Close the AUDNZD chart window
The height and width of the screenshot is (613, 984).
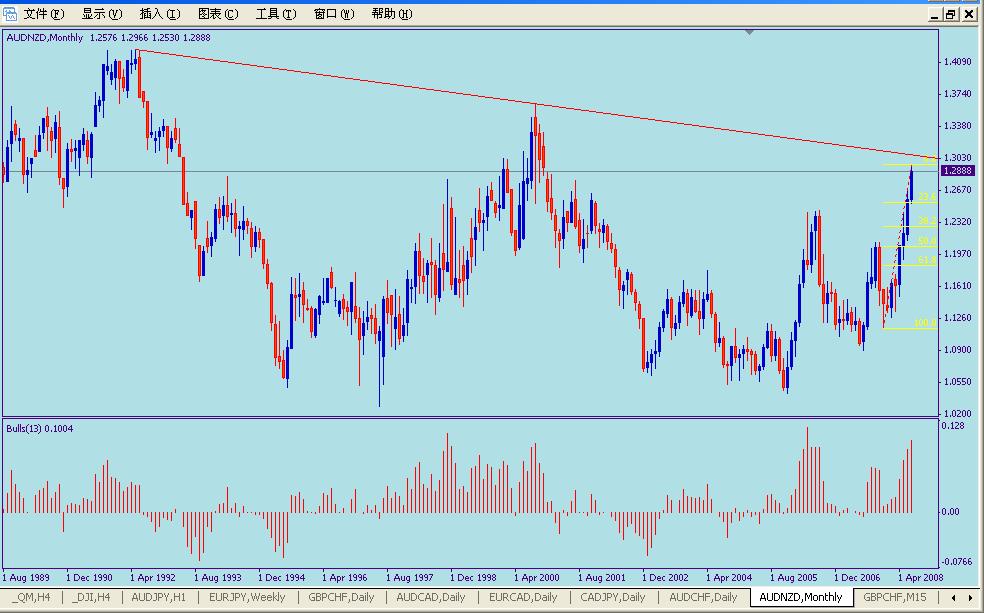969,14
